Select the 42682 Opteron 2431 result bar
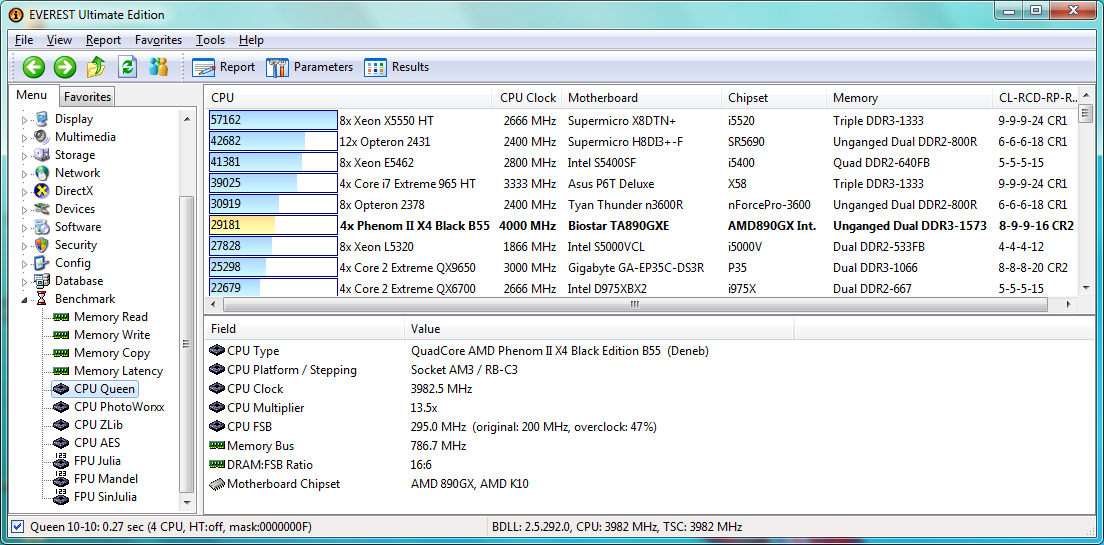 pyautogui.click(x=273, y=142)
